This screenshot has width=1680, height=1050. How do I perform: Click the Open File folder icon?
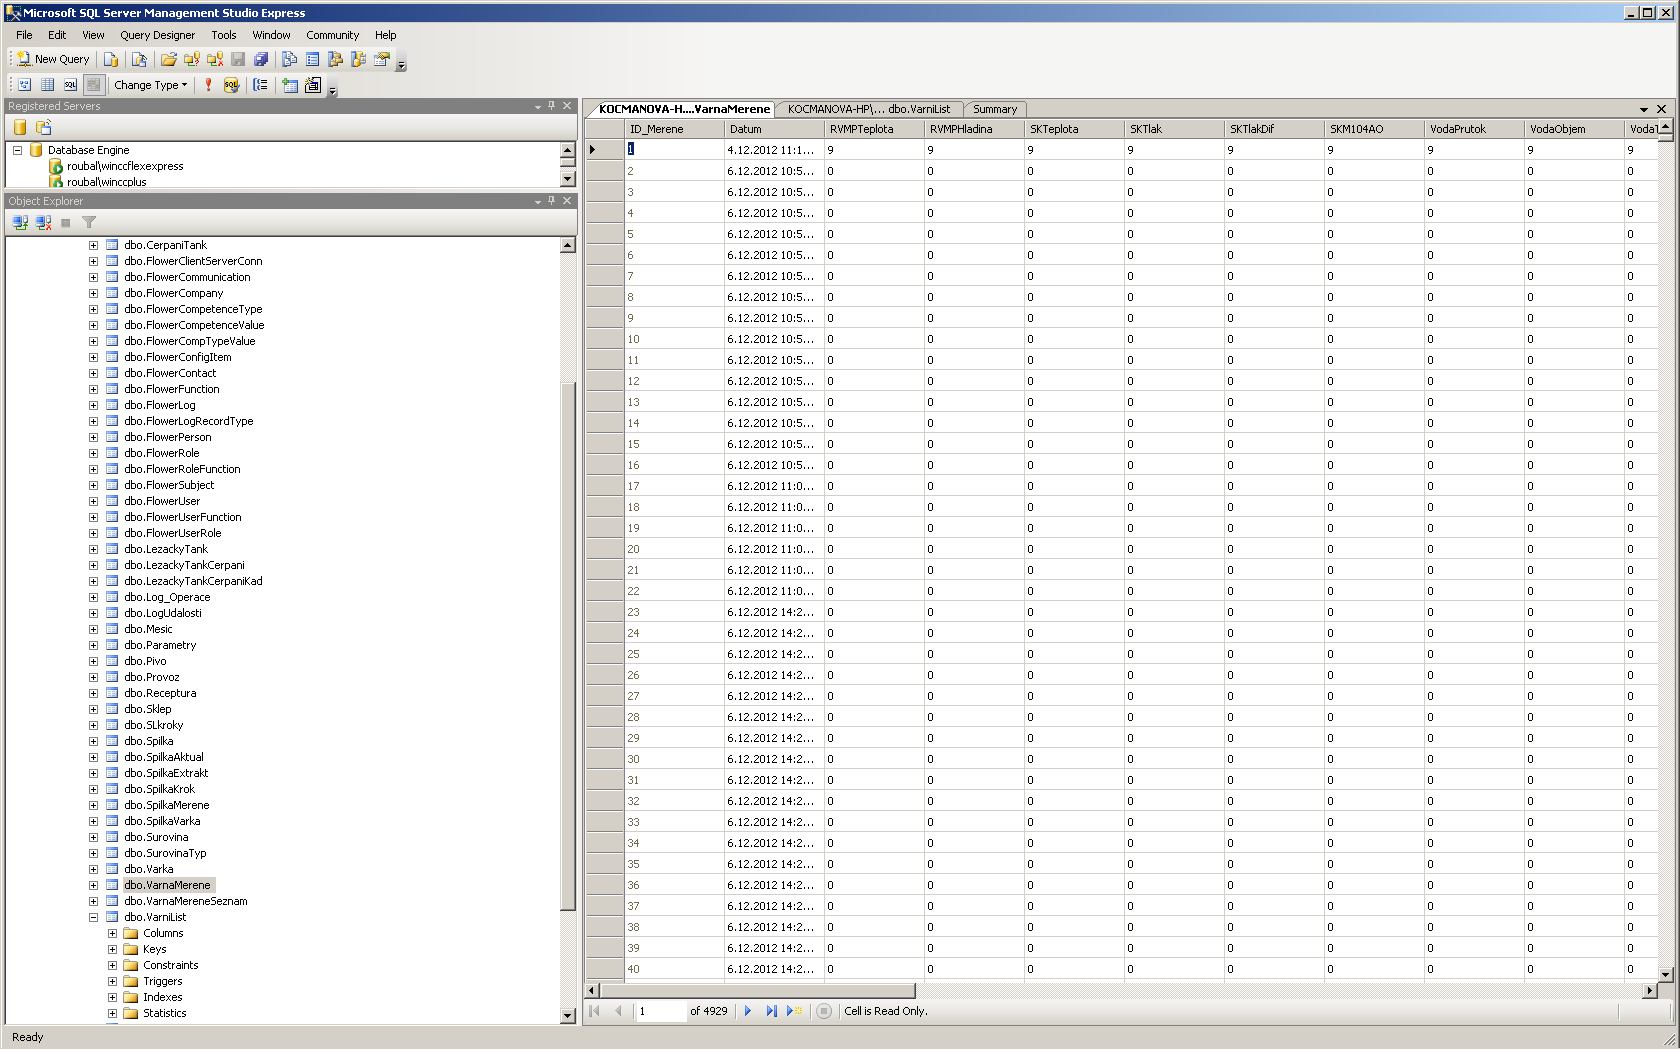[169, 59]
